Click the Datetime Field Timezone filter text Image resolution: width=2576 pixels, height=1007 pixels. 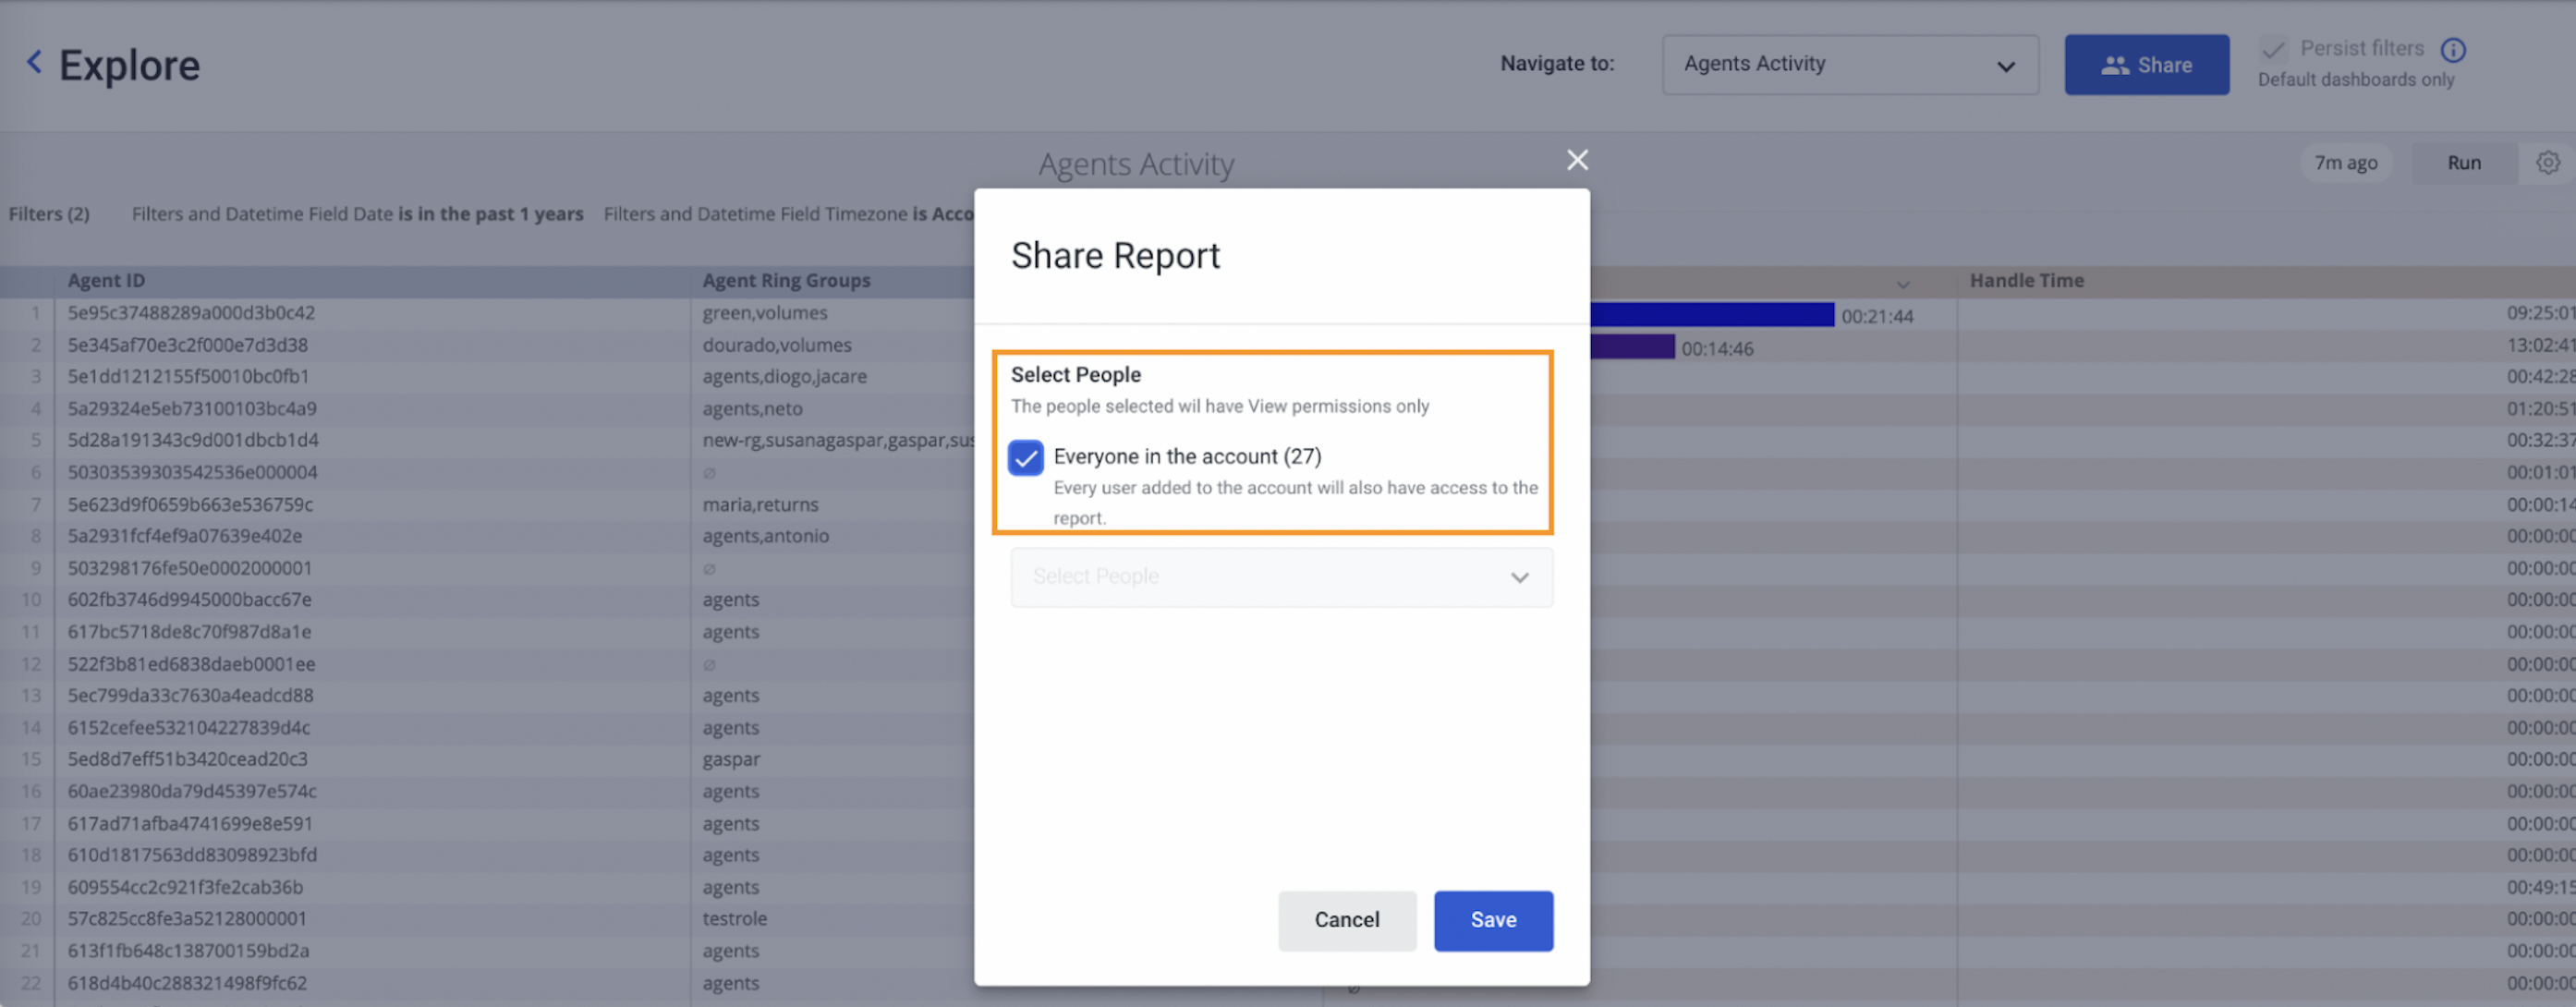coord(789,214)
